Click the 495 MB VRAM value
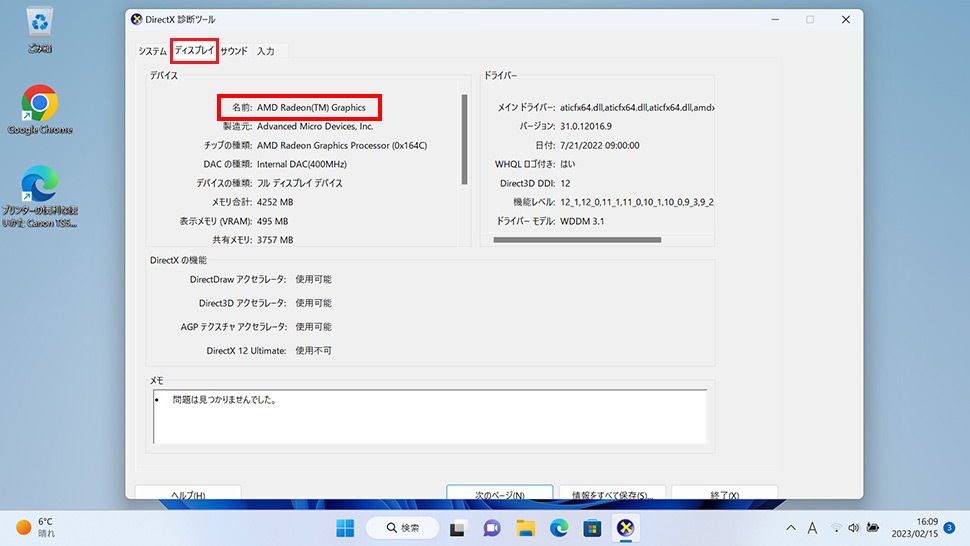The width and height of the screenshot is (970, 546). (272, 221)
